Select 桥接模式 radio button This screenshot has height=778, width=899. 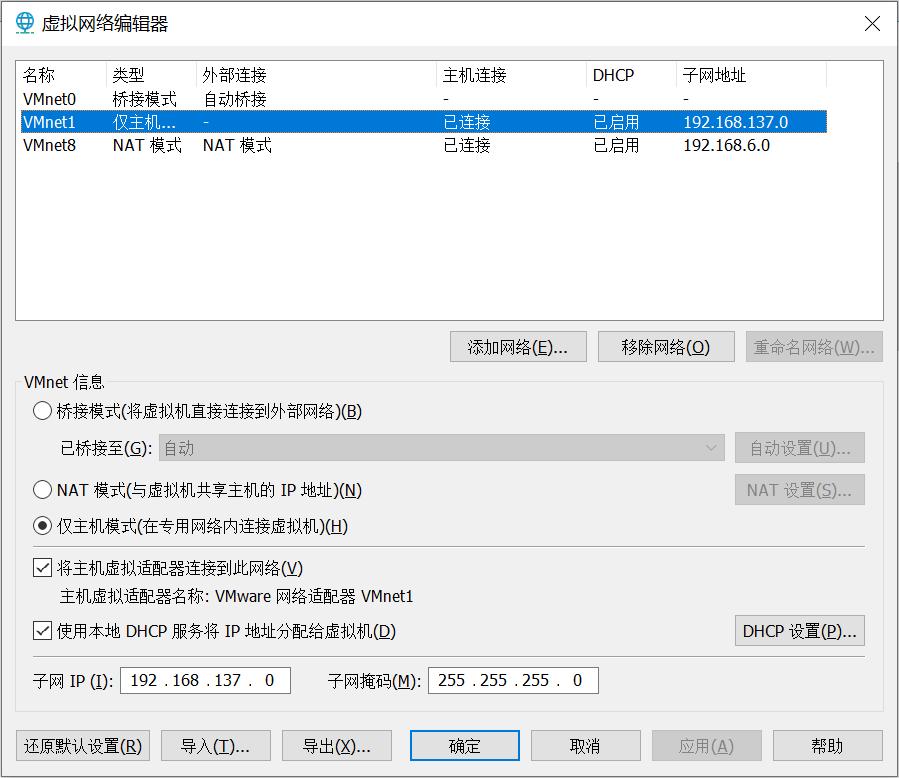click(x=42, y=410)
